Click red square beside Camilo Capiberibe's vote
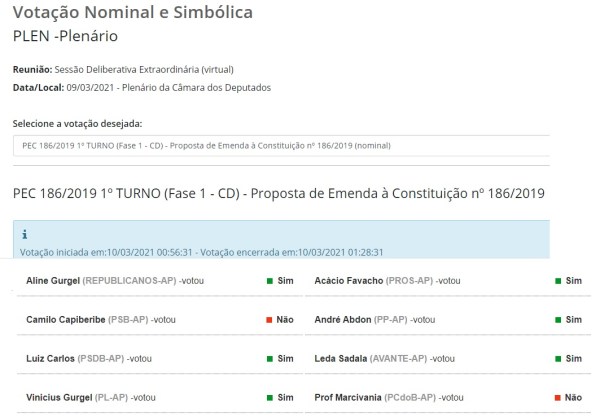Screen dimensions: 600x417 click(x=269, y=320)
